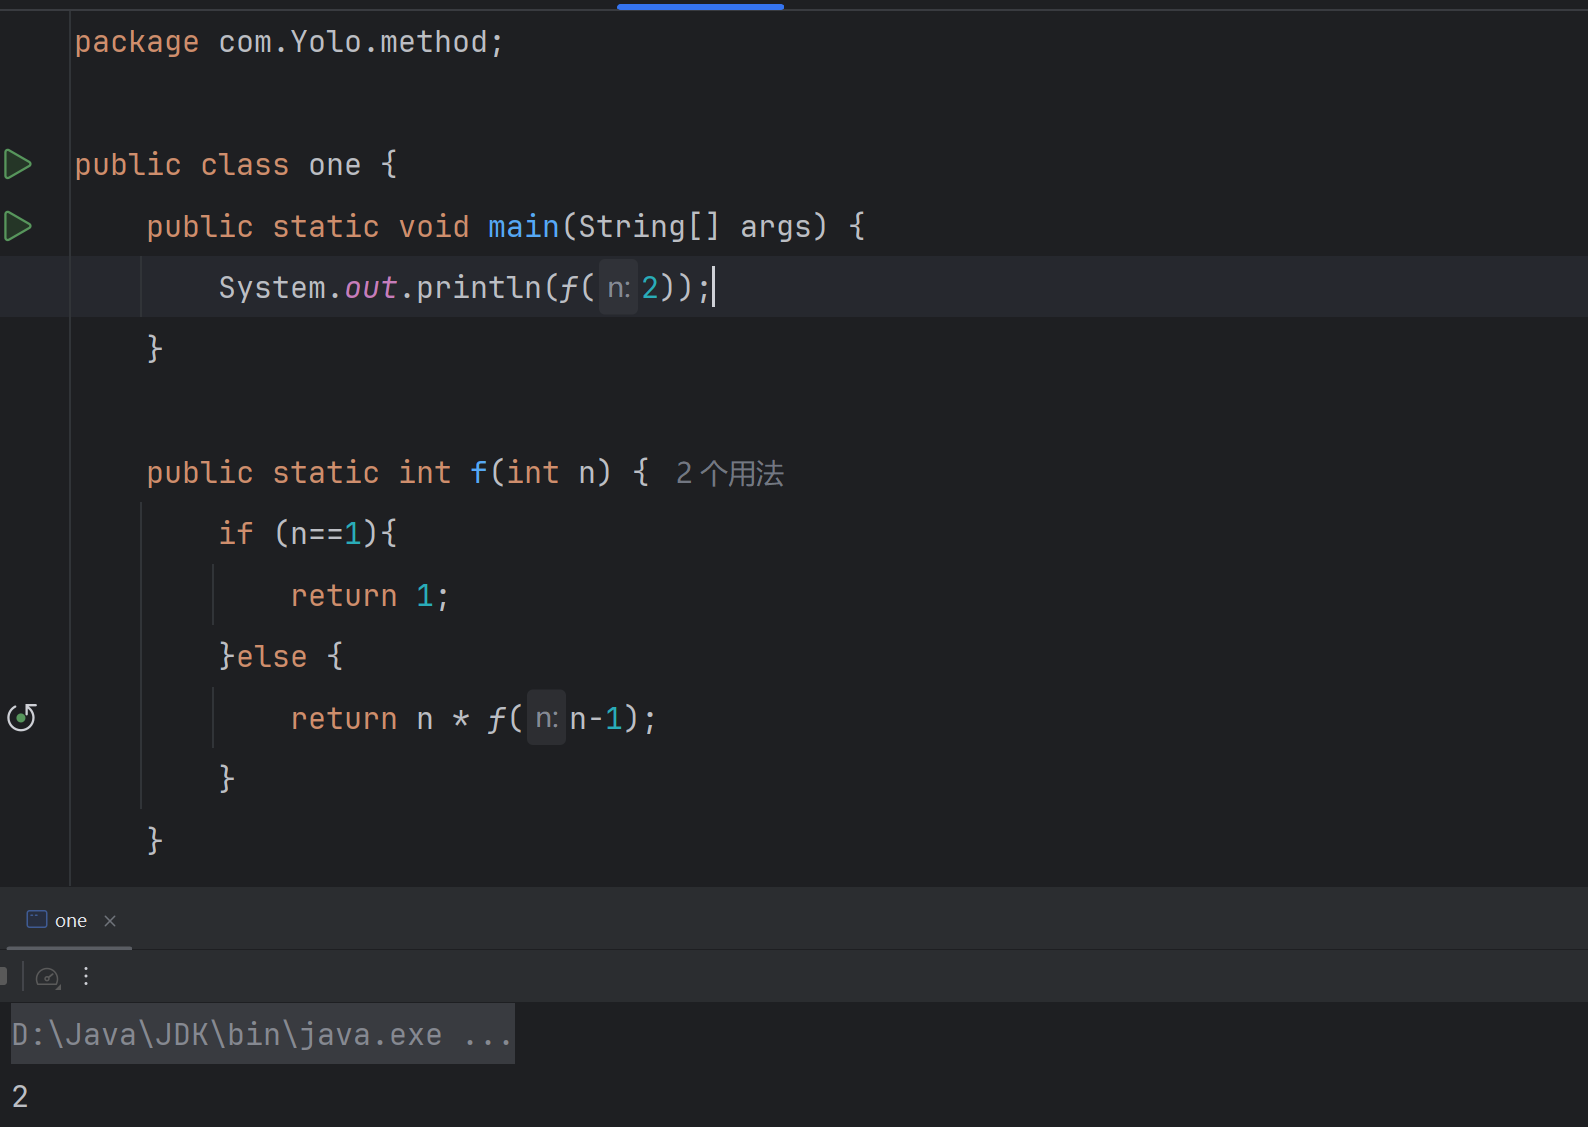Screen dimensions: 1588x1127
Task: Click the 'if' keyword in method f
Action: click(236, 534)
